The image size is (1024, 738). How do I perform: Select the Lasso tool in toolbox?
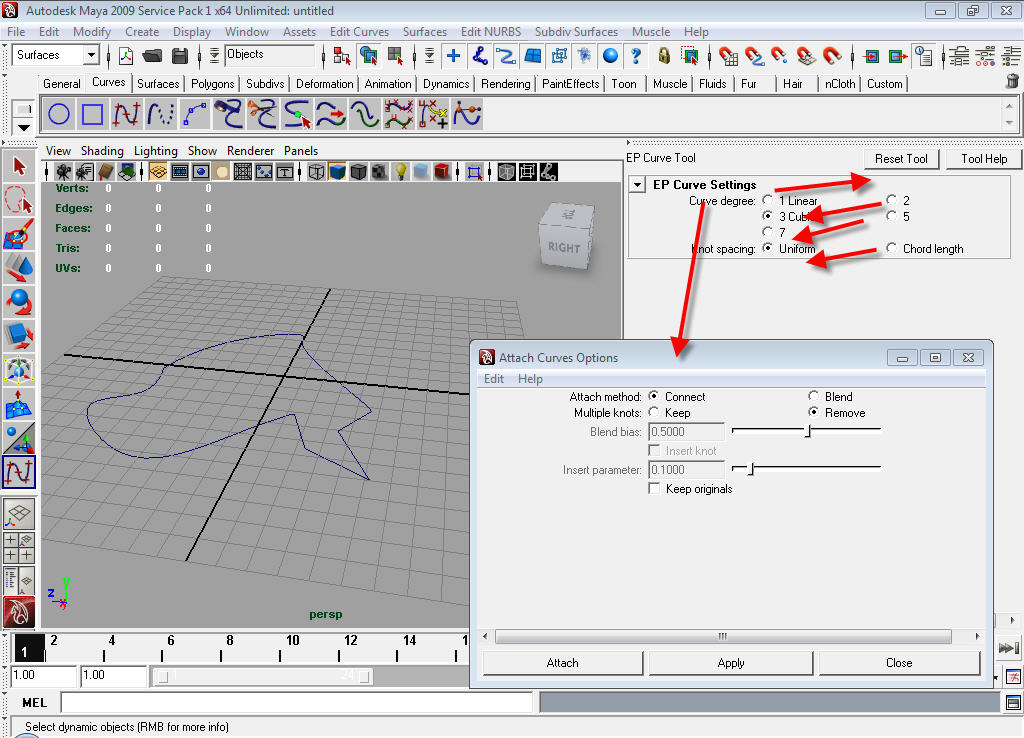(19, 201)
